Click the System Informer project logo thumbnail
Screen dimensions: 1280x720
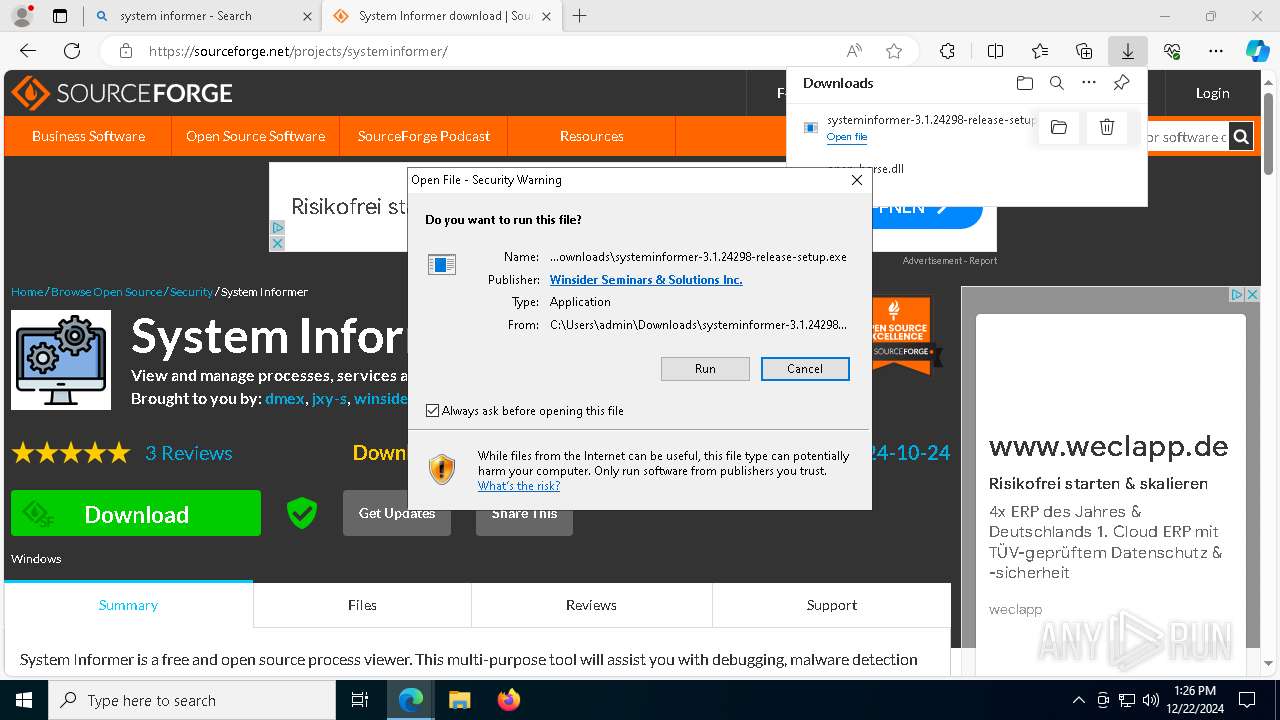[x=61, y=360]
